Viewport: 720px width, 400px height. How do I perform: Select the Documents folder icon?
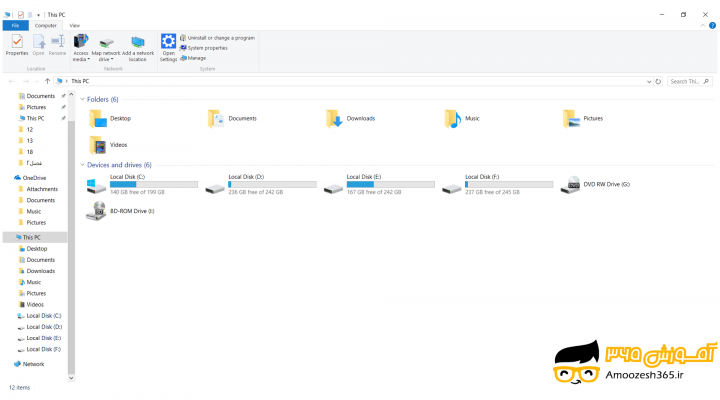[216, 118]
